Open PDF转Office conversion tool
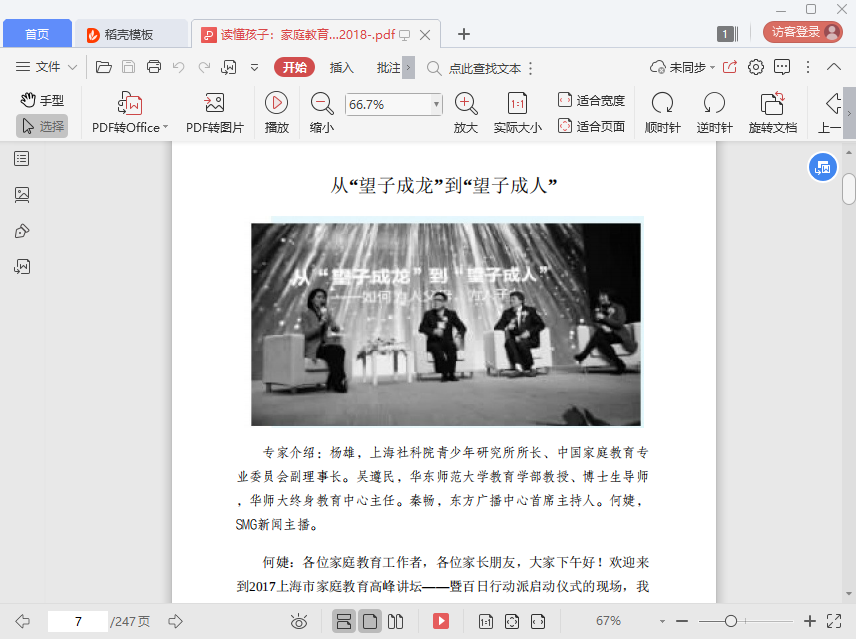This screenshot has width=856, height=639. (130, 113)
